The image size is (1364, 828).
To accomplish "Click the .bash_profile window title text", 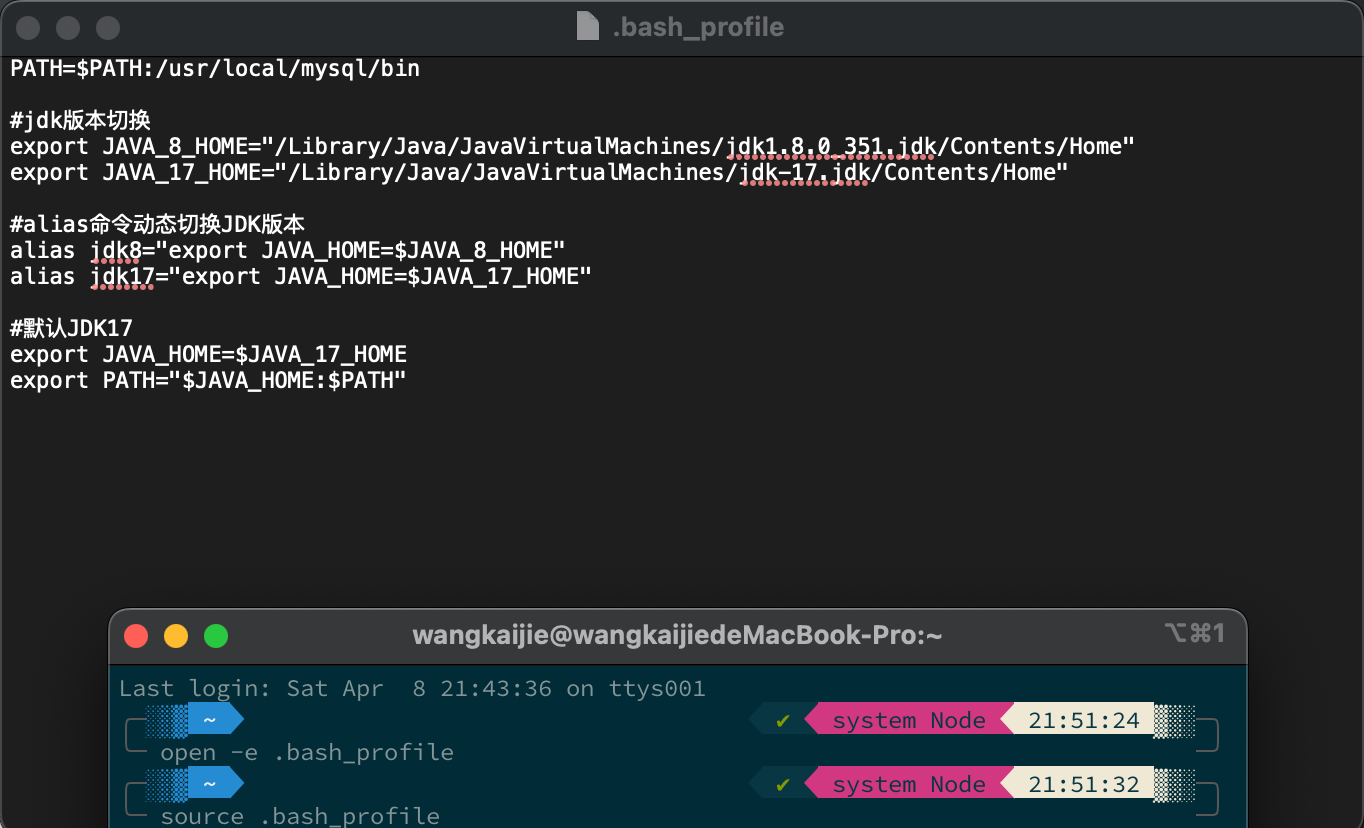I will coord(698,27).
